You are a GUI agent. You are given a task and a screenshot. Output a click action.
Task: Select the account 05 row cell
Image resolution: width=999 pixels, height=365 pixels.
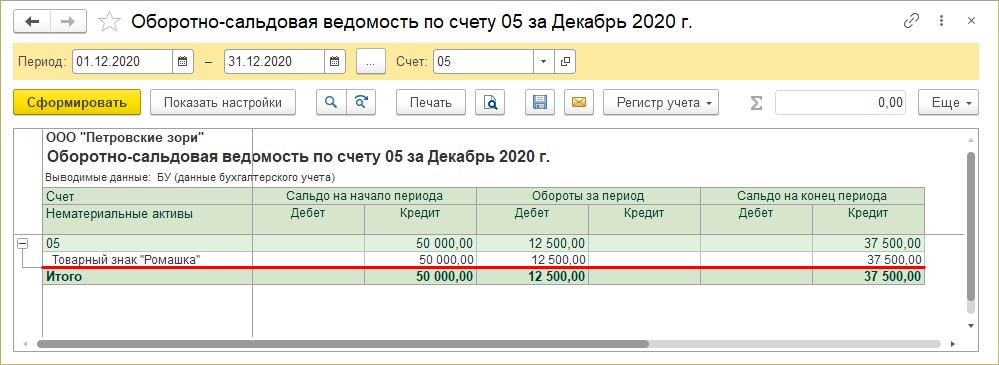[148, 243]
